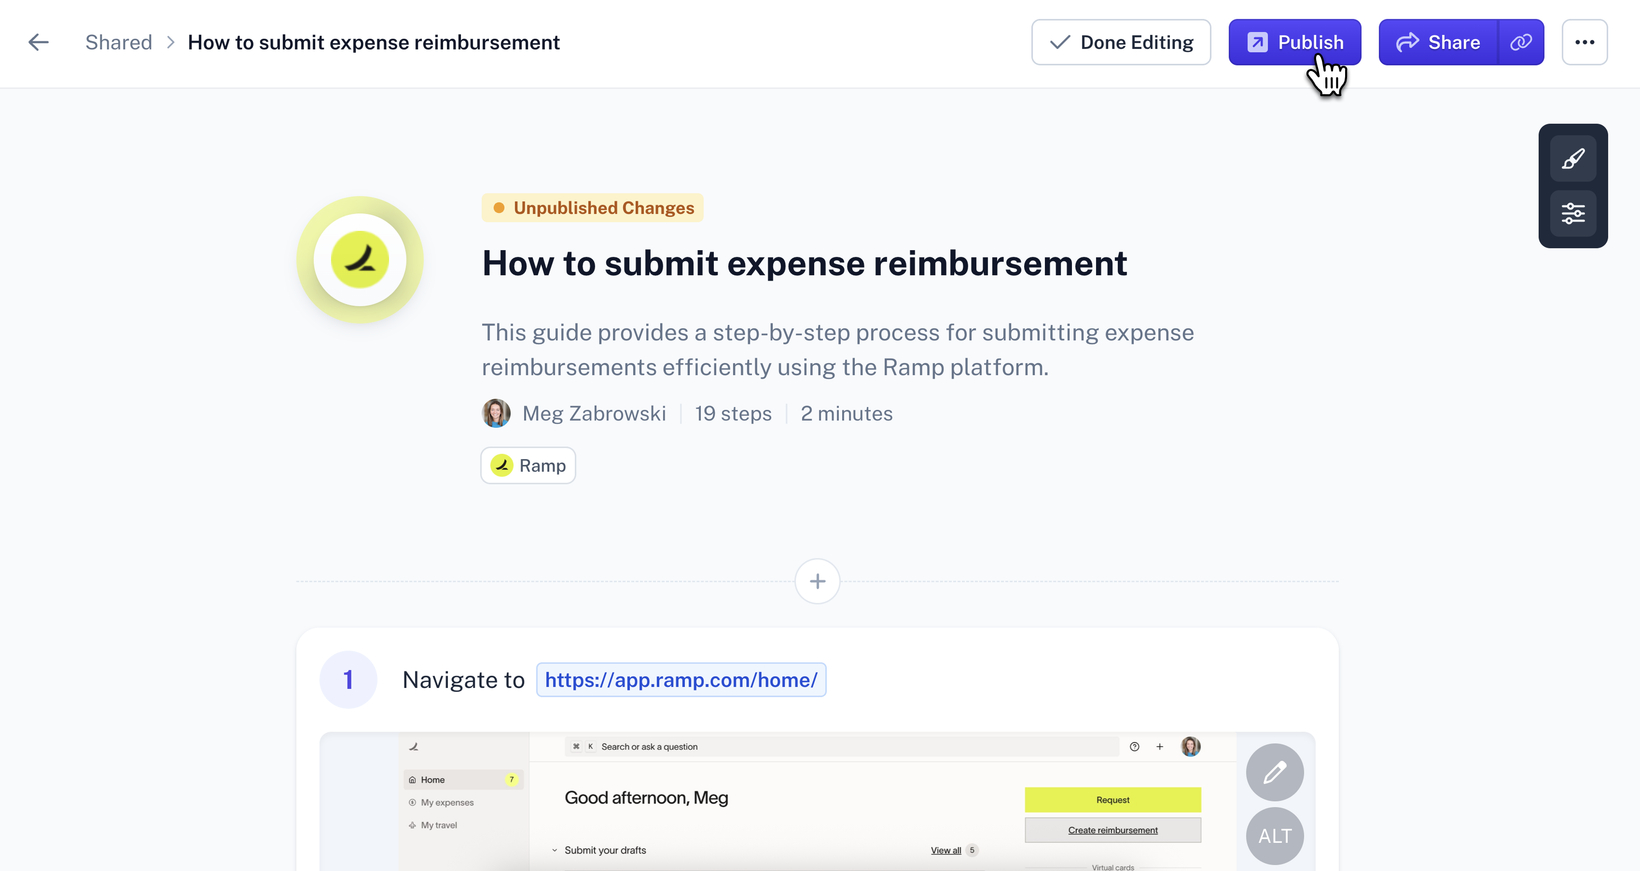Viewport: 1640px width, 871px height.
Task: Open the sliders settings panel
Action: coord(1573,213)
